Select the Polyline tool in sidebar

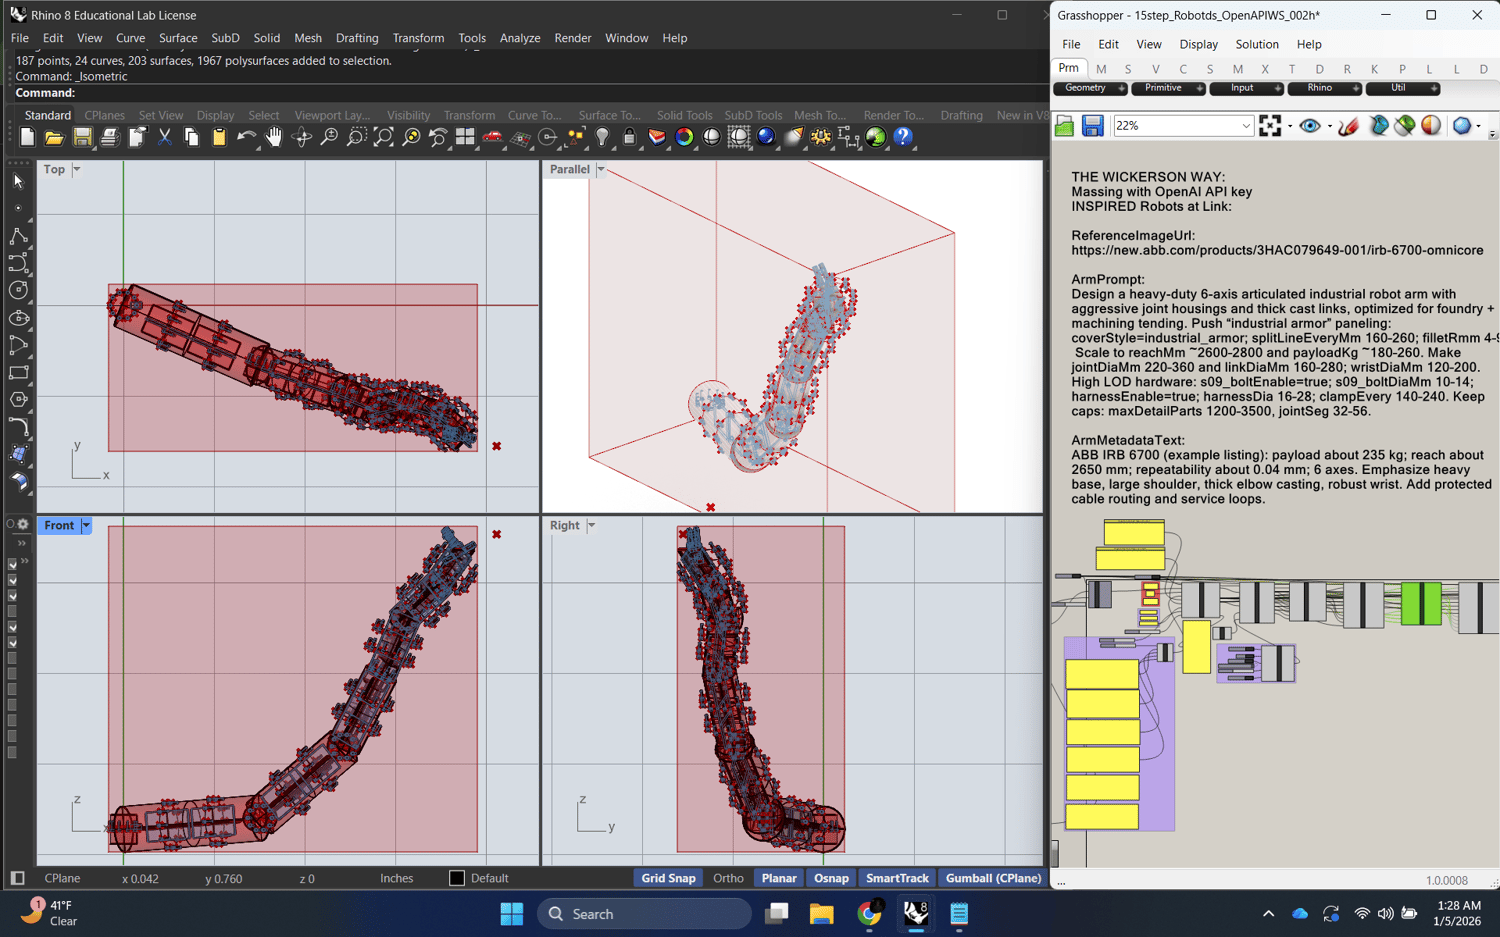click(18, 237)
